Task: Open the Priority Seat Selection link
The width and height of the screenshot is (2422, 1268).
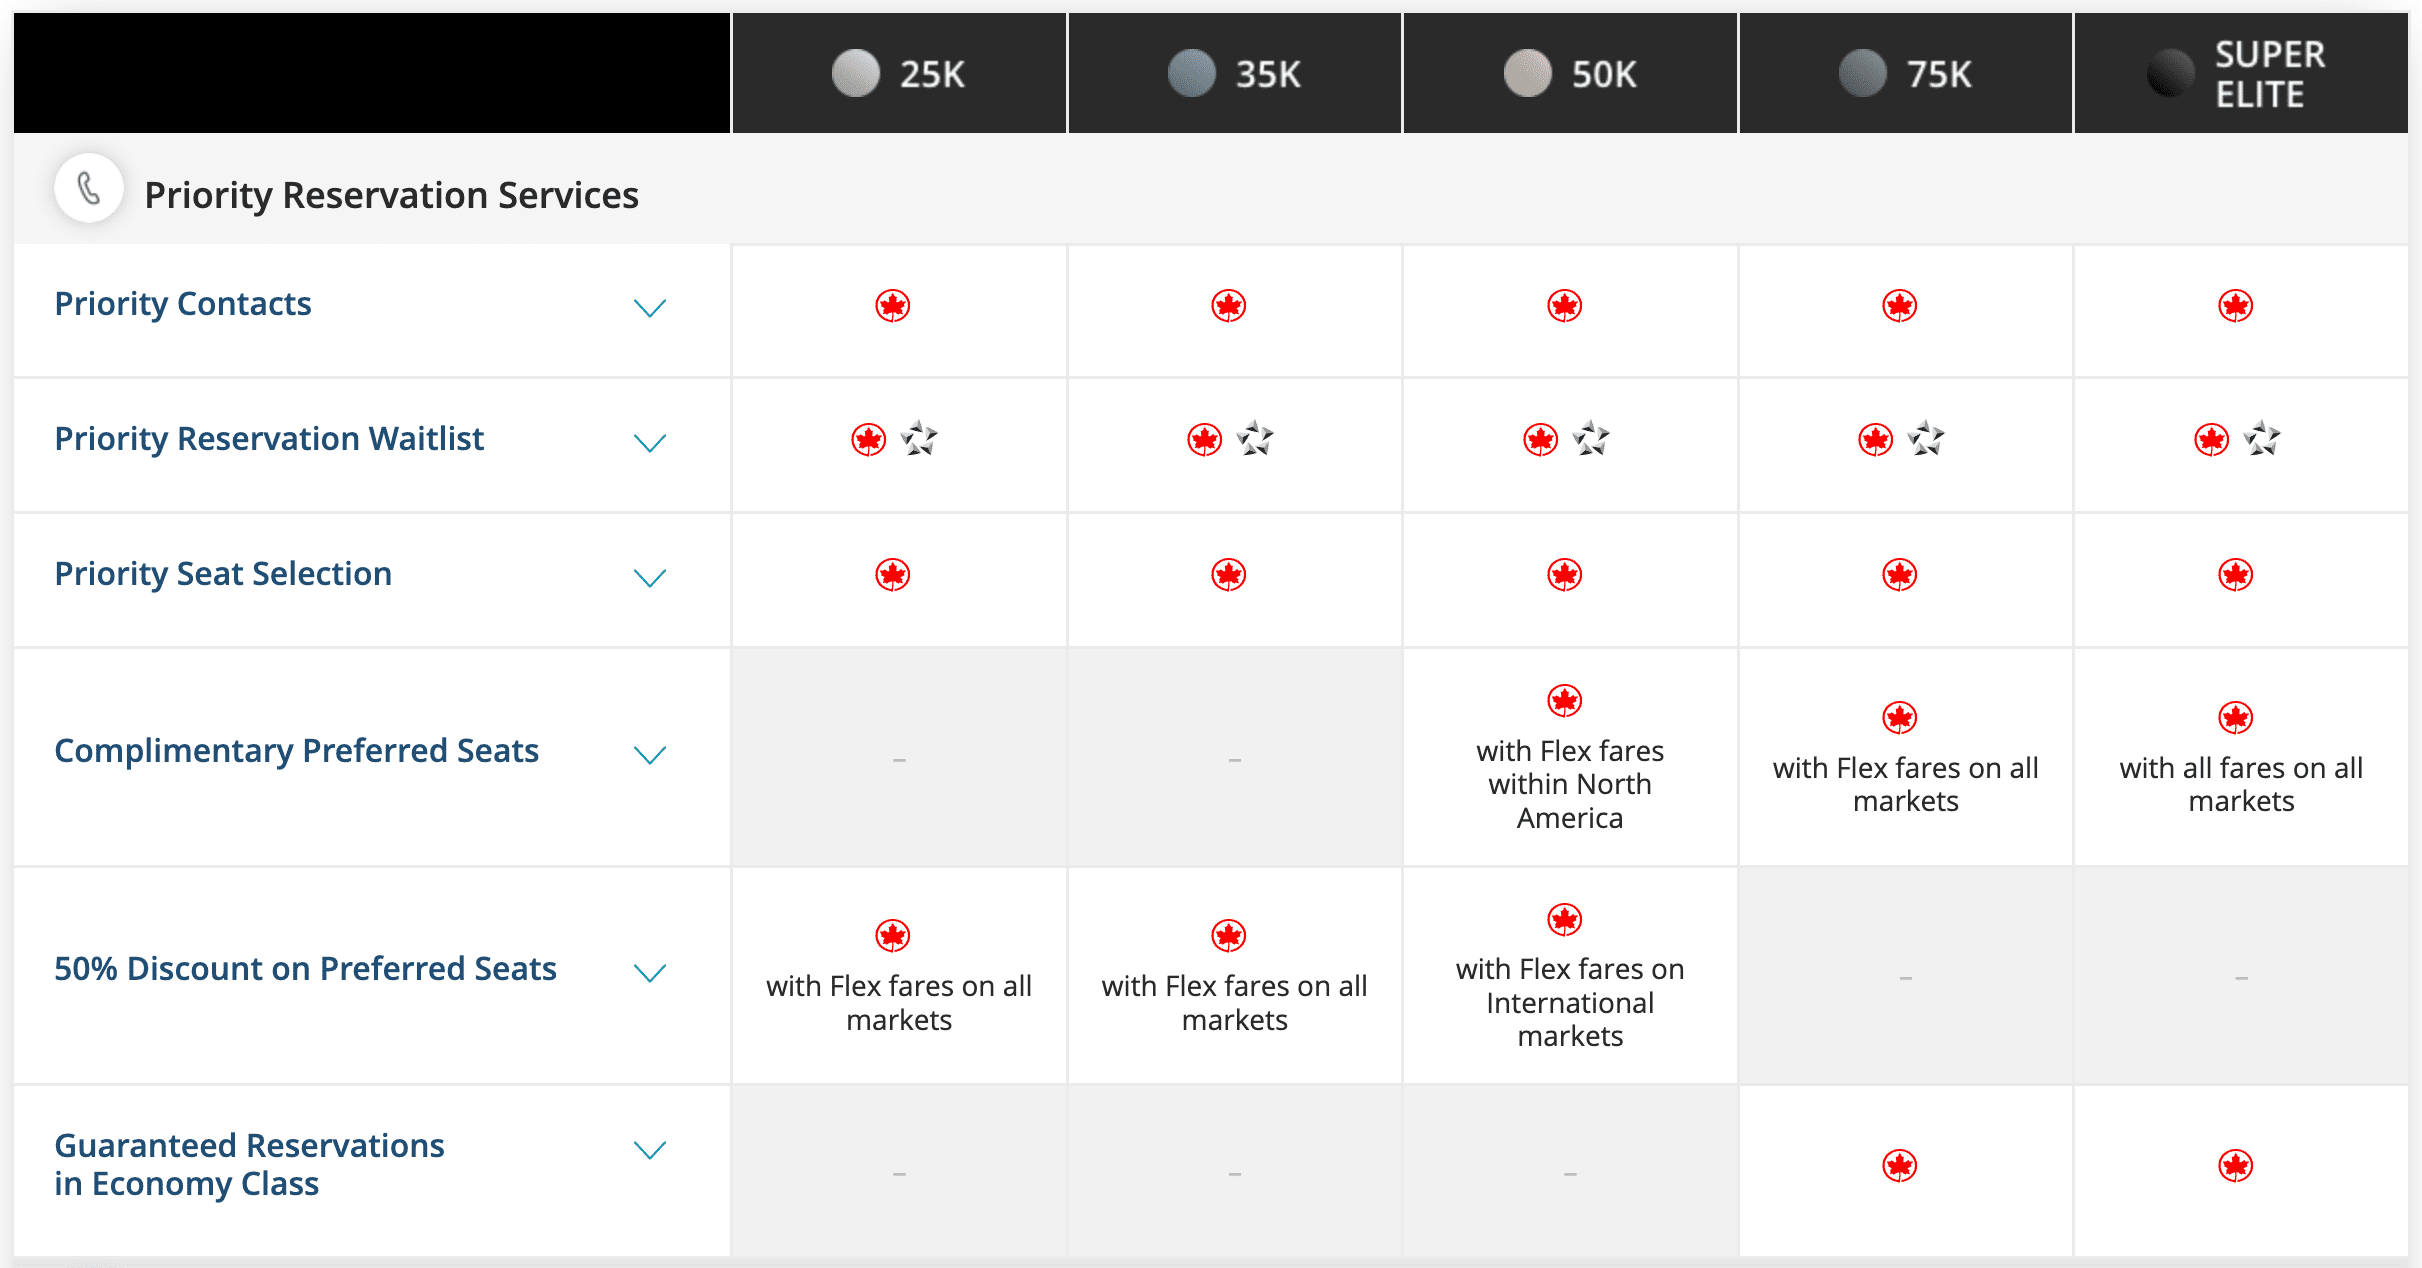Action: point(223,574)
